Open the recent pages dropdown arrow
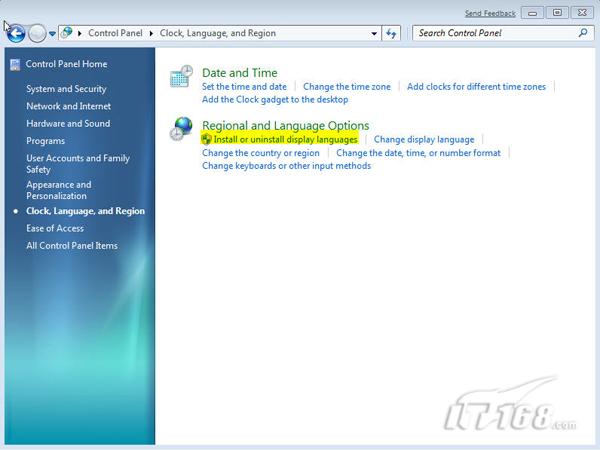Viewport: 600px width, 450px height. [x=52, y=34]
